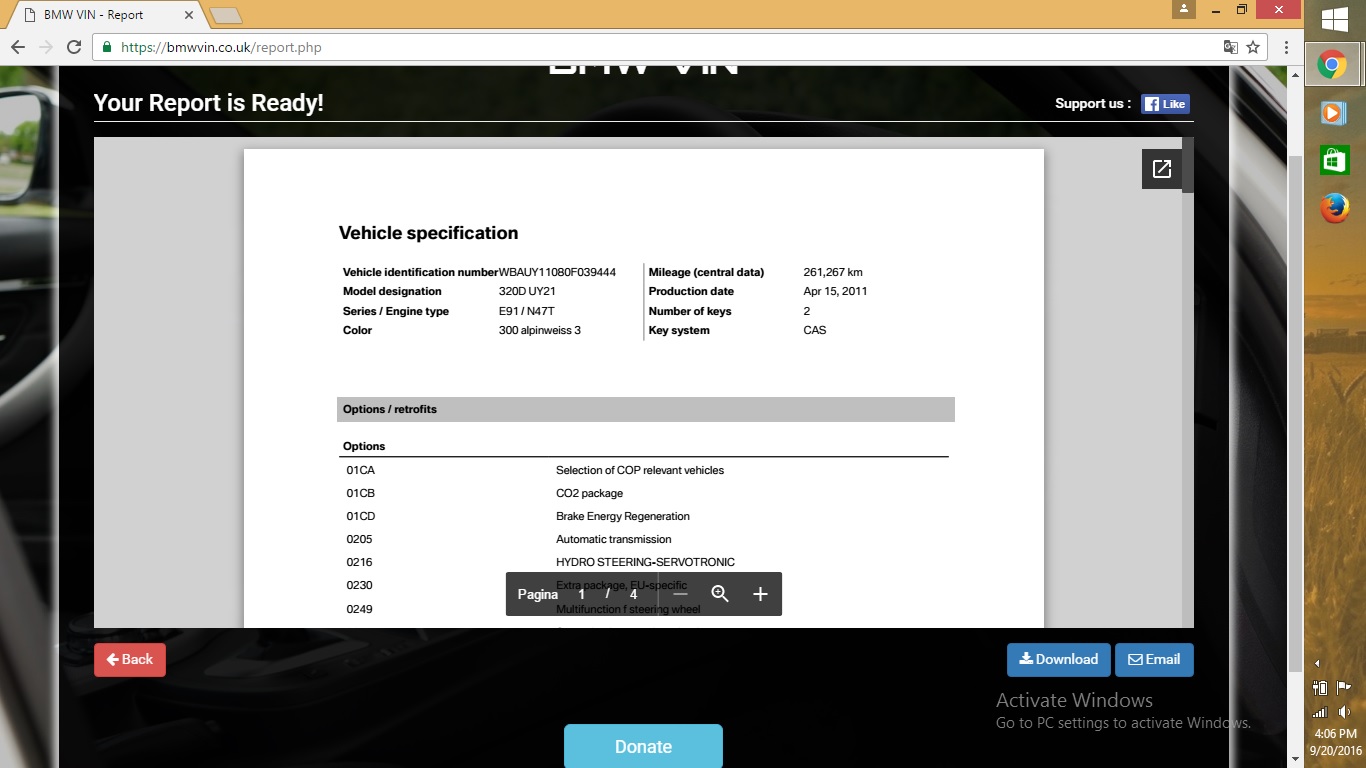Click the browser forward arrow
The width and height of the screenshot is (1366, 768).
46,47
